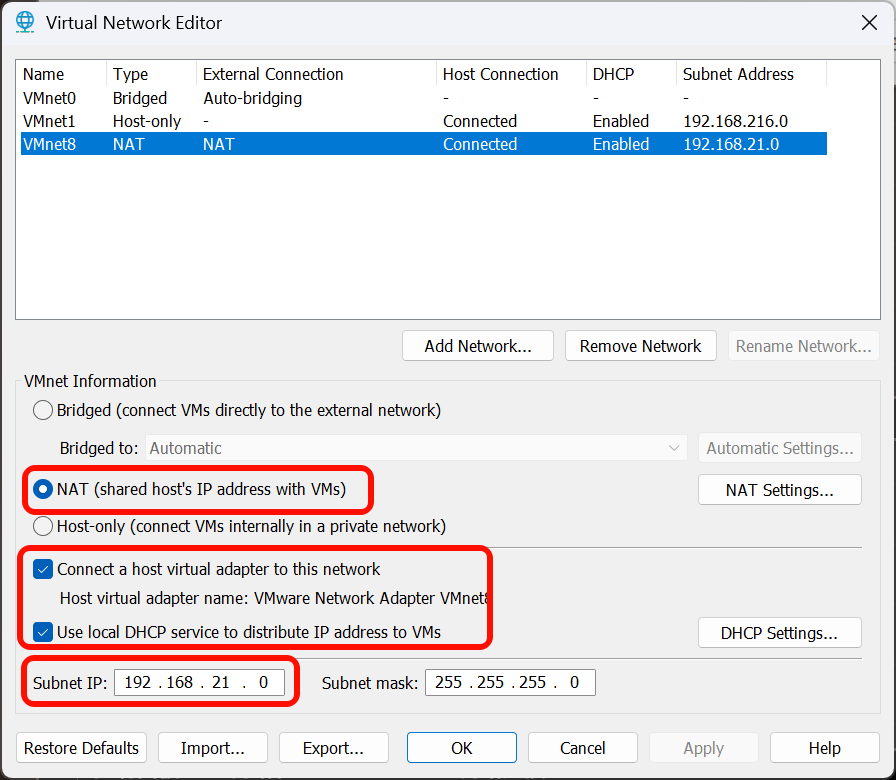896x780 pixels.
Task: Open Help for the editor
Action: point(825,747)
